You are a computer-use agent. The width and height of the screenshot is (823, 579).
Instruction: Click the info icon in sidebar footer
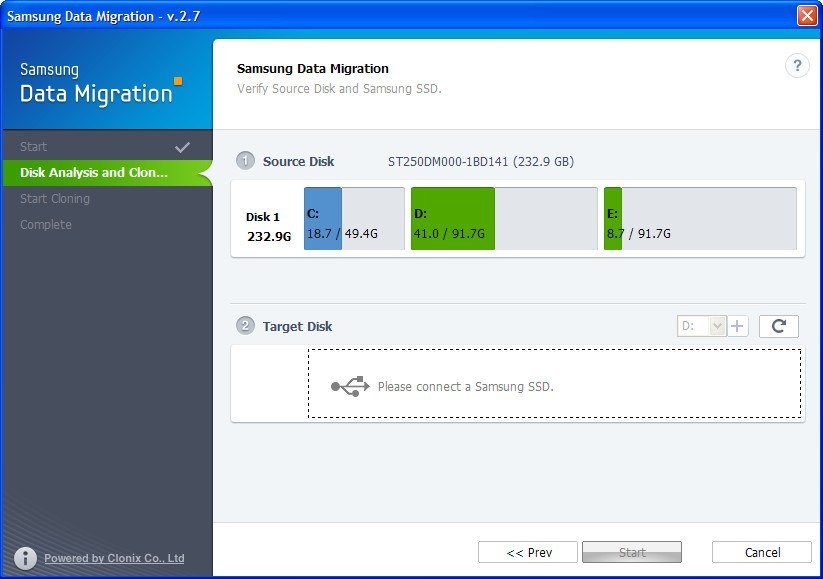pyautogui.click(x=25, y=558)
